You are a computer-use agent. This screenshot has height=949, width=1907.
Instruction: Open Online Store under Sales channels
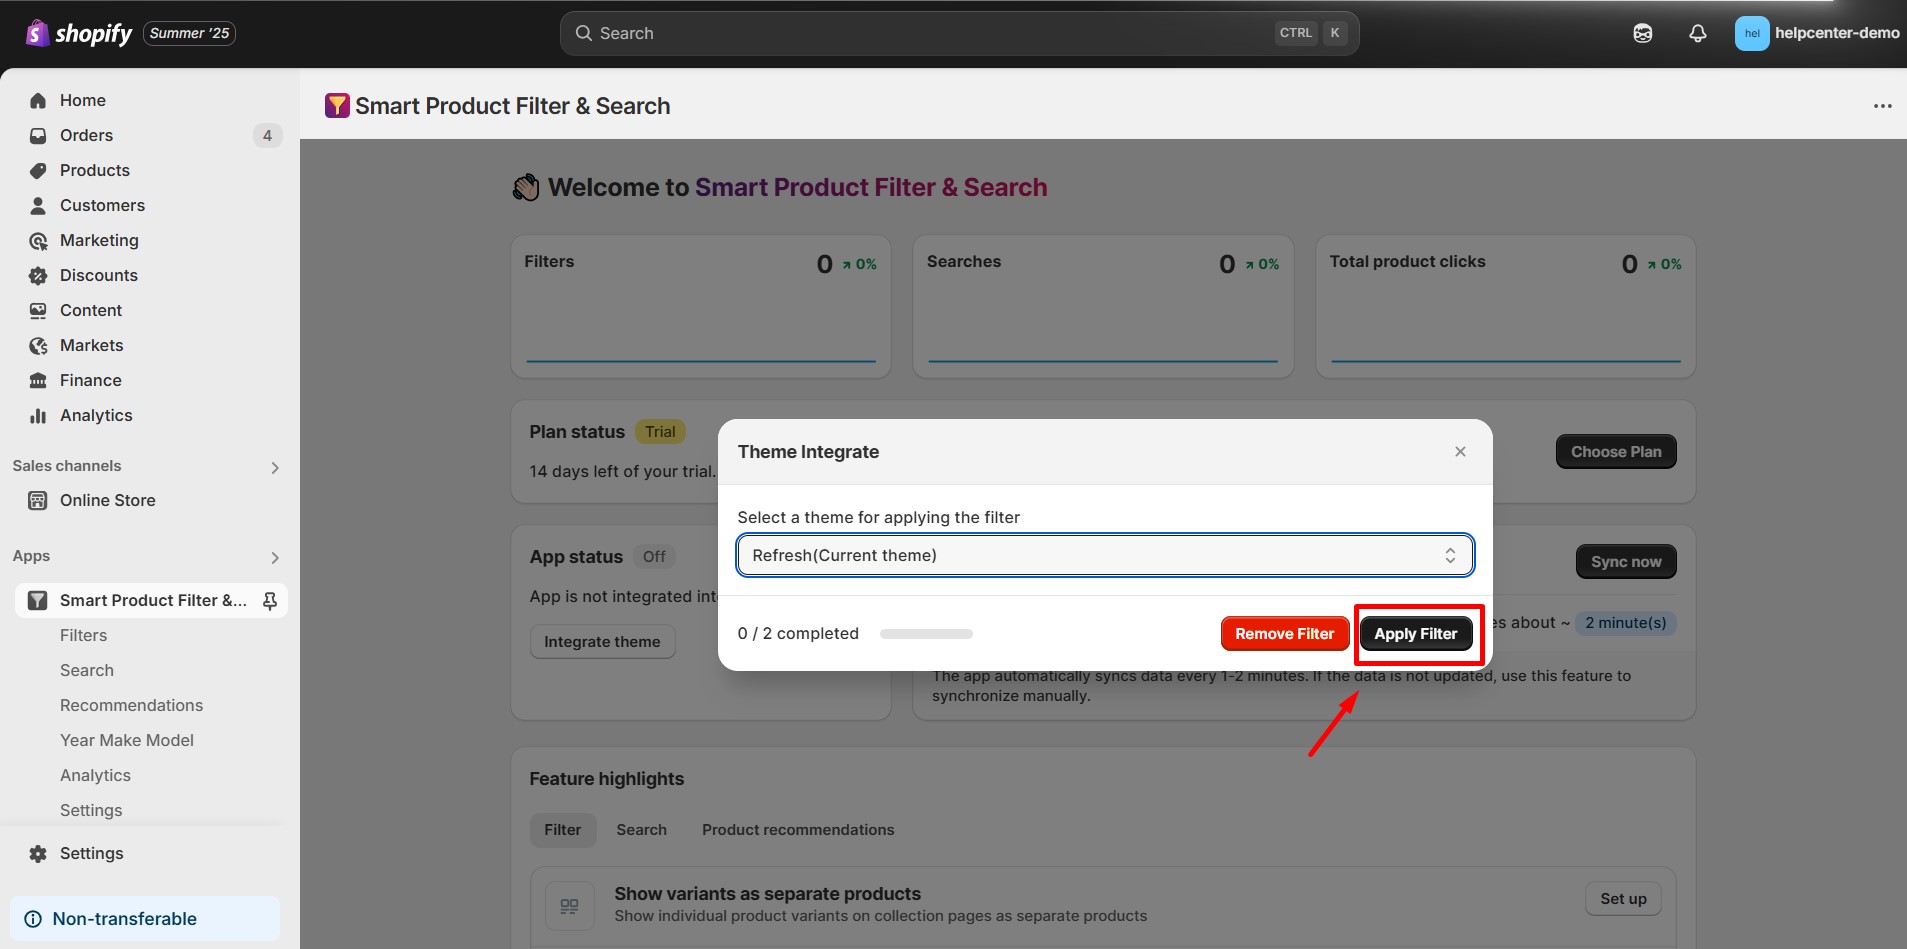click(x=106, y=500)
